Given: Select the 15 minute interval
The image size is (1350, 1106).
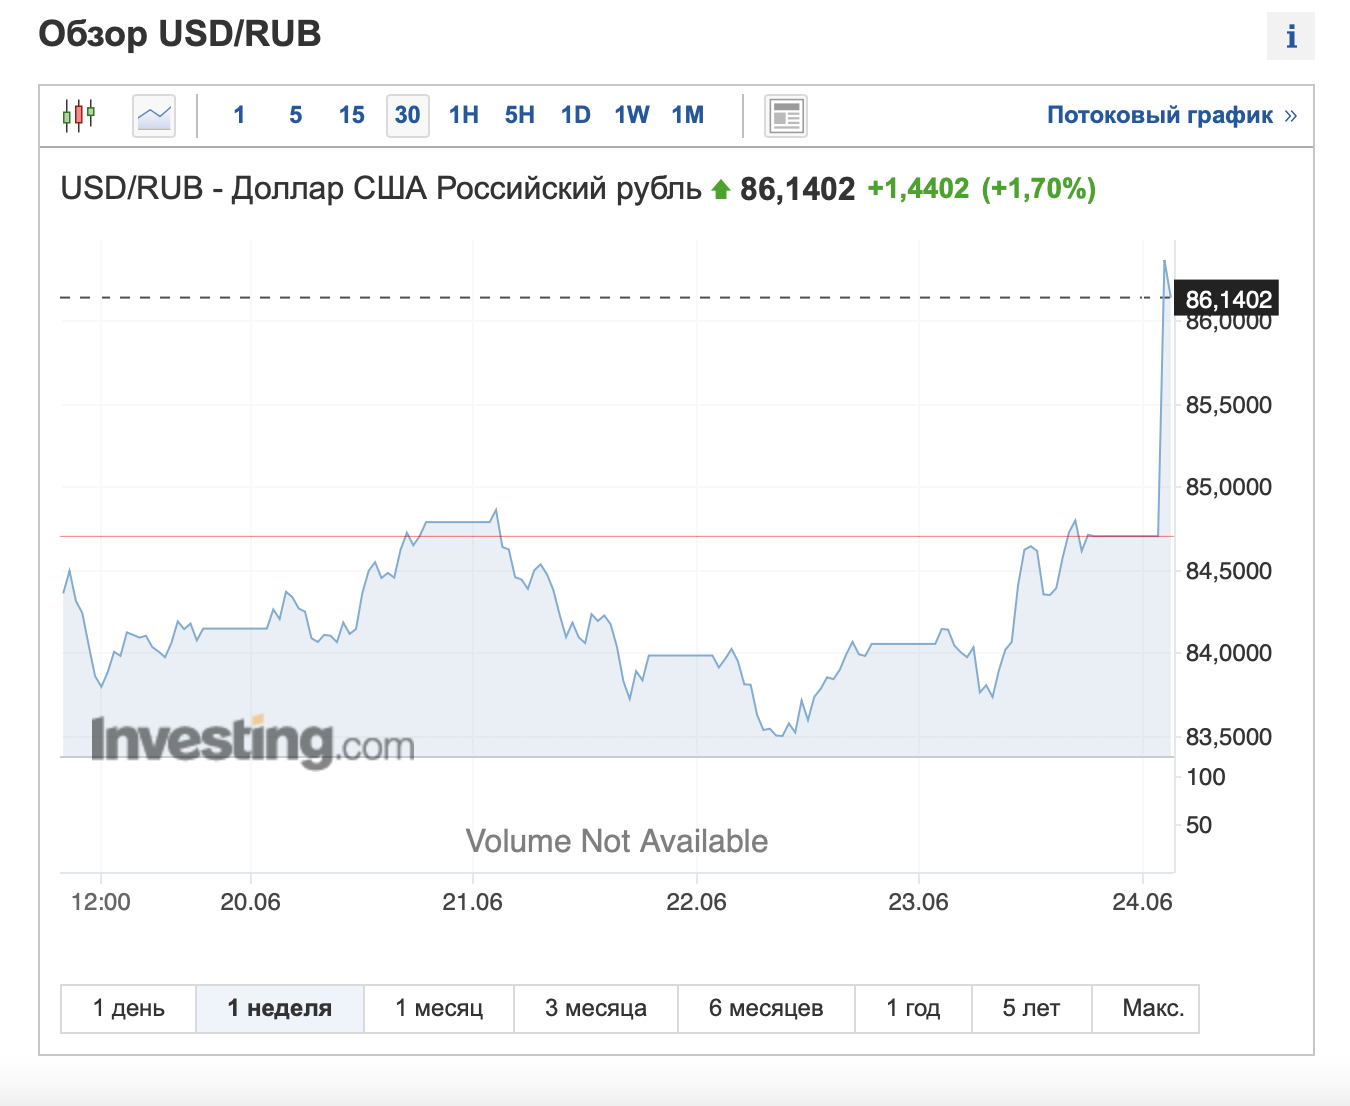Looking at the screenshot, I should coord(352,115).
